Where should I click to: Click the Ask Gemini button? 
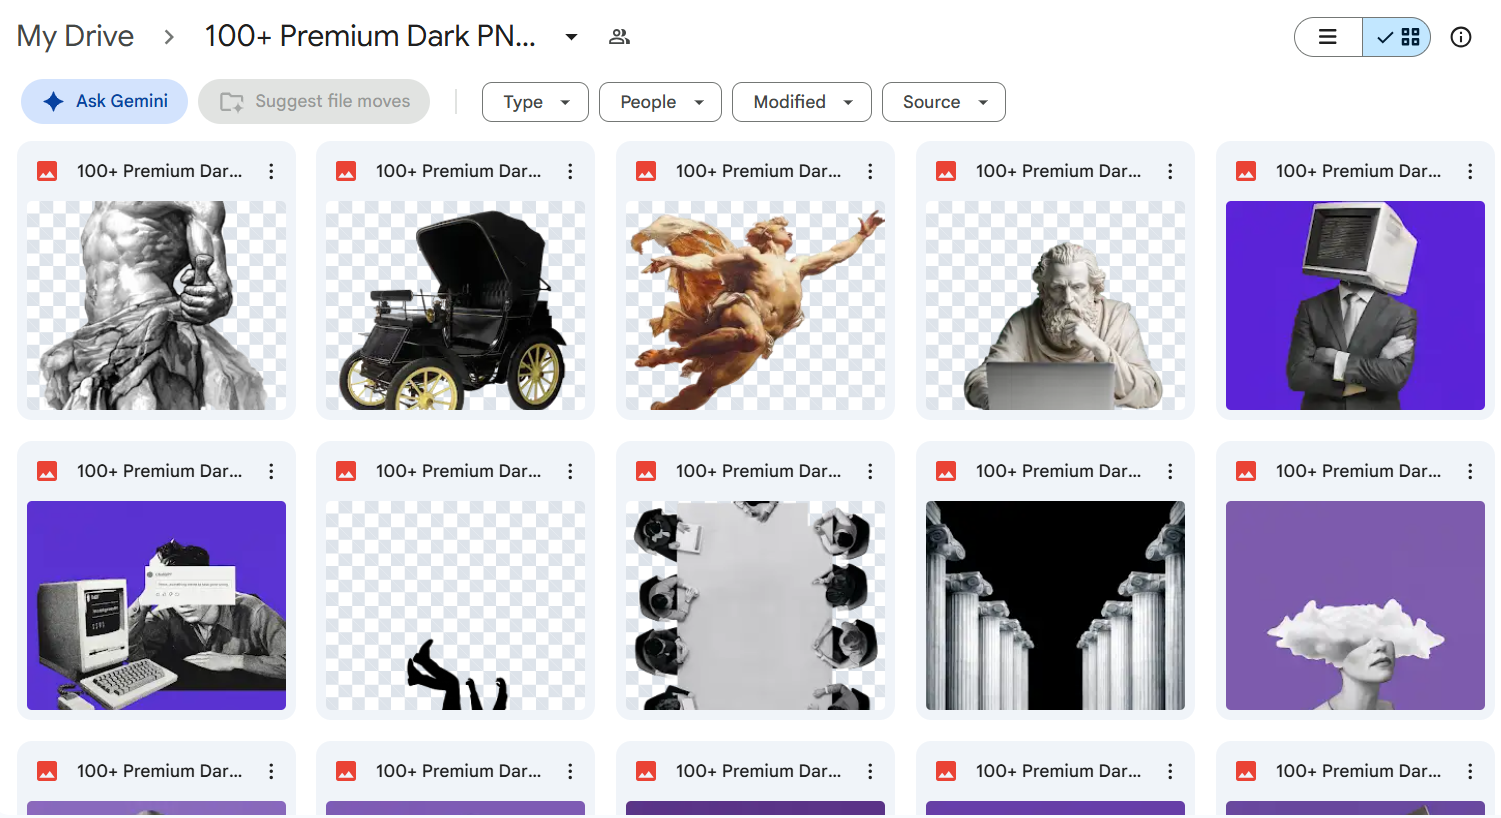(104, 101)
